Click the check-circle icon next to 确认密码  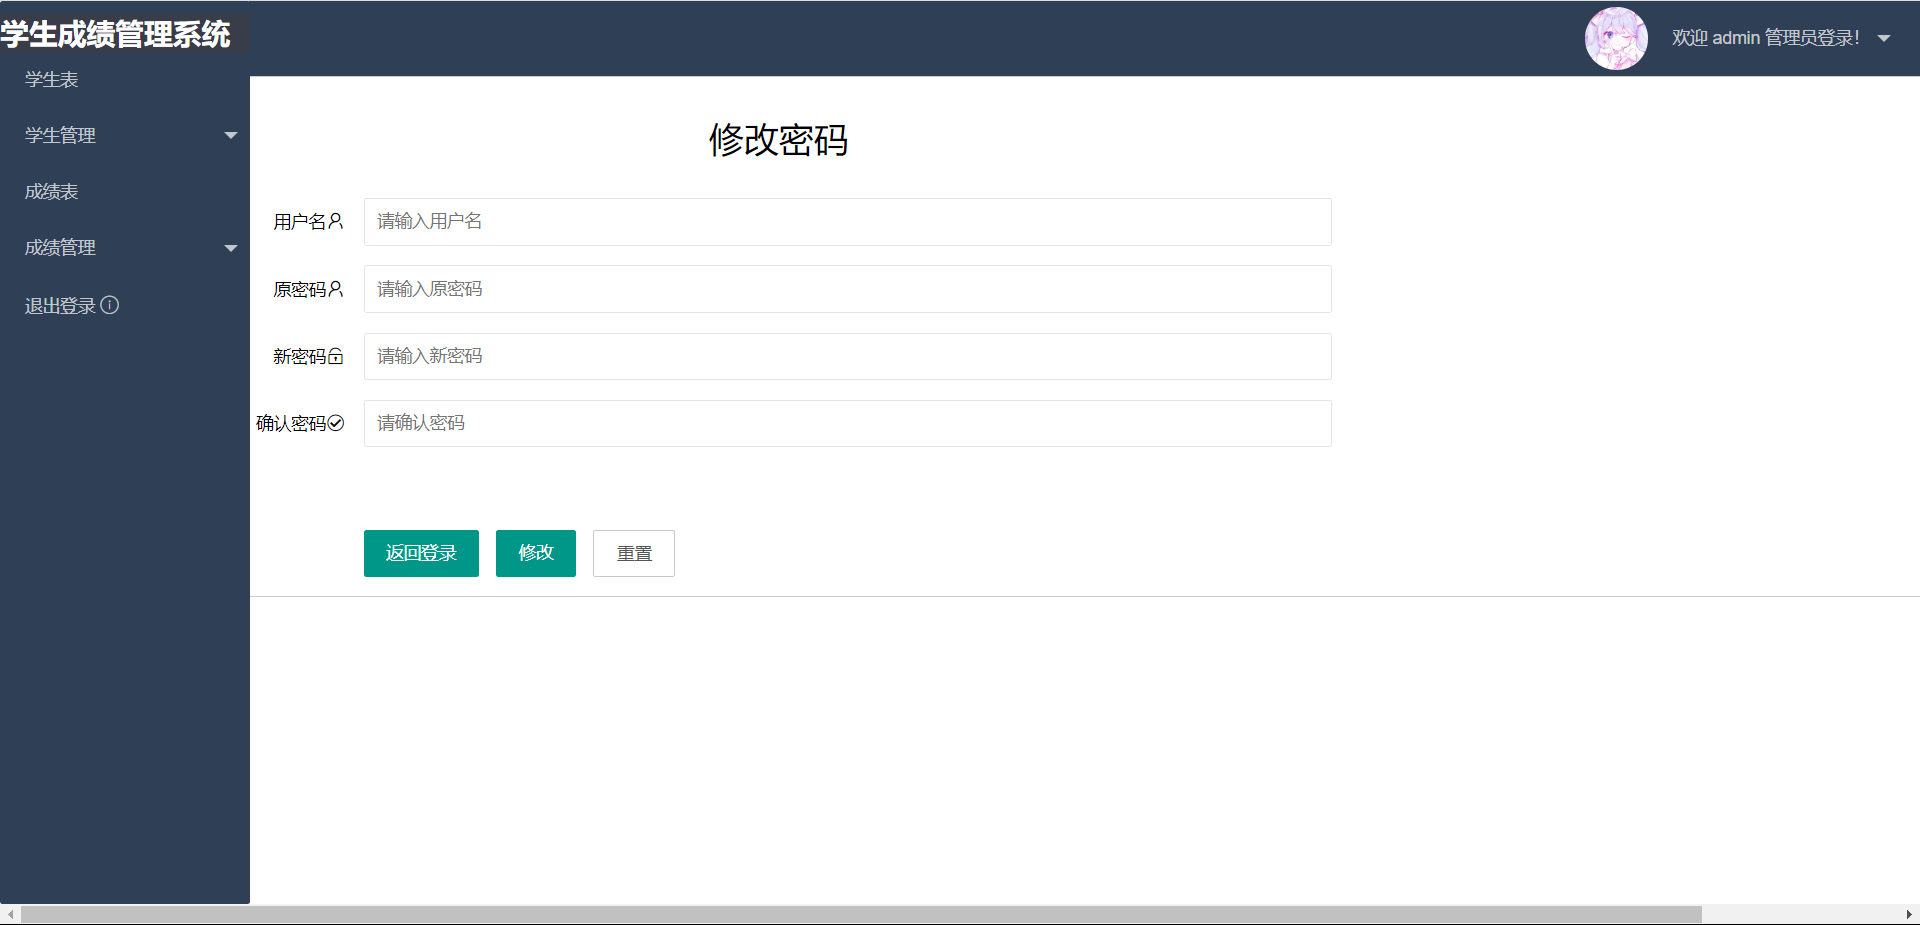[x=336, y=423]
